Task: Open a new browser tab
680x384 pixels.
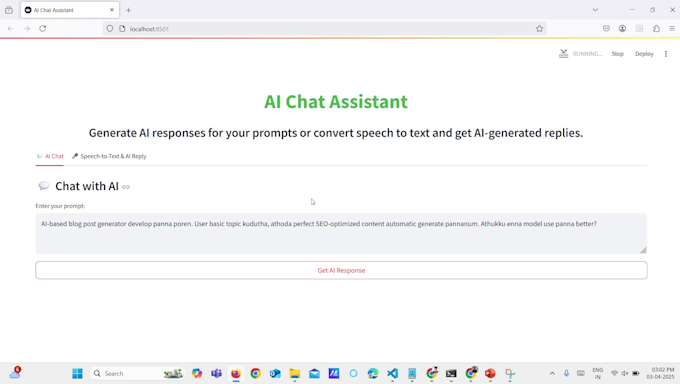Action: 128,10
